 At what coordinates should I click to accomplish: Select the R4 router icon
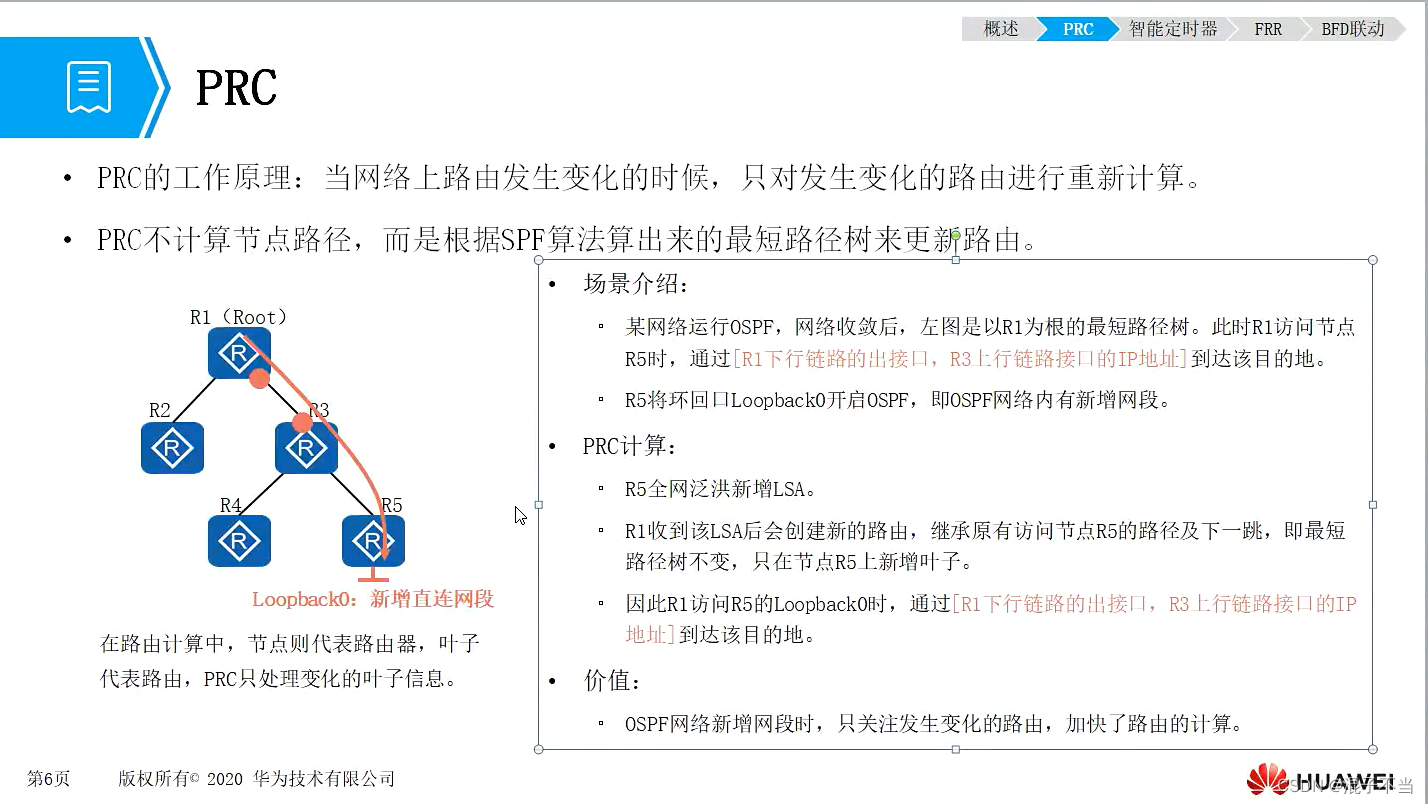(x=239, y=541)
